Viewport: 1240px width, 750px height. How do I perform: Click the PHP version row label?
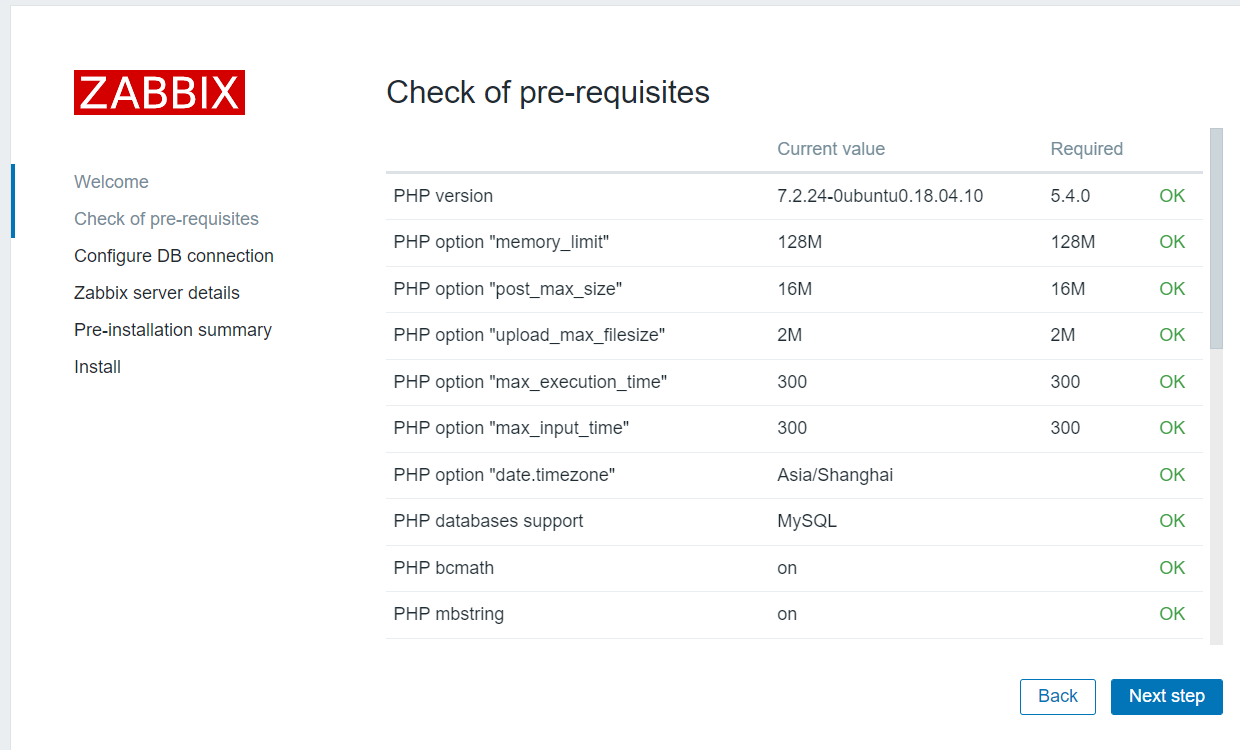click(x=443, y=196)
